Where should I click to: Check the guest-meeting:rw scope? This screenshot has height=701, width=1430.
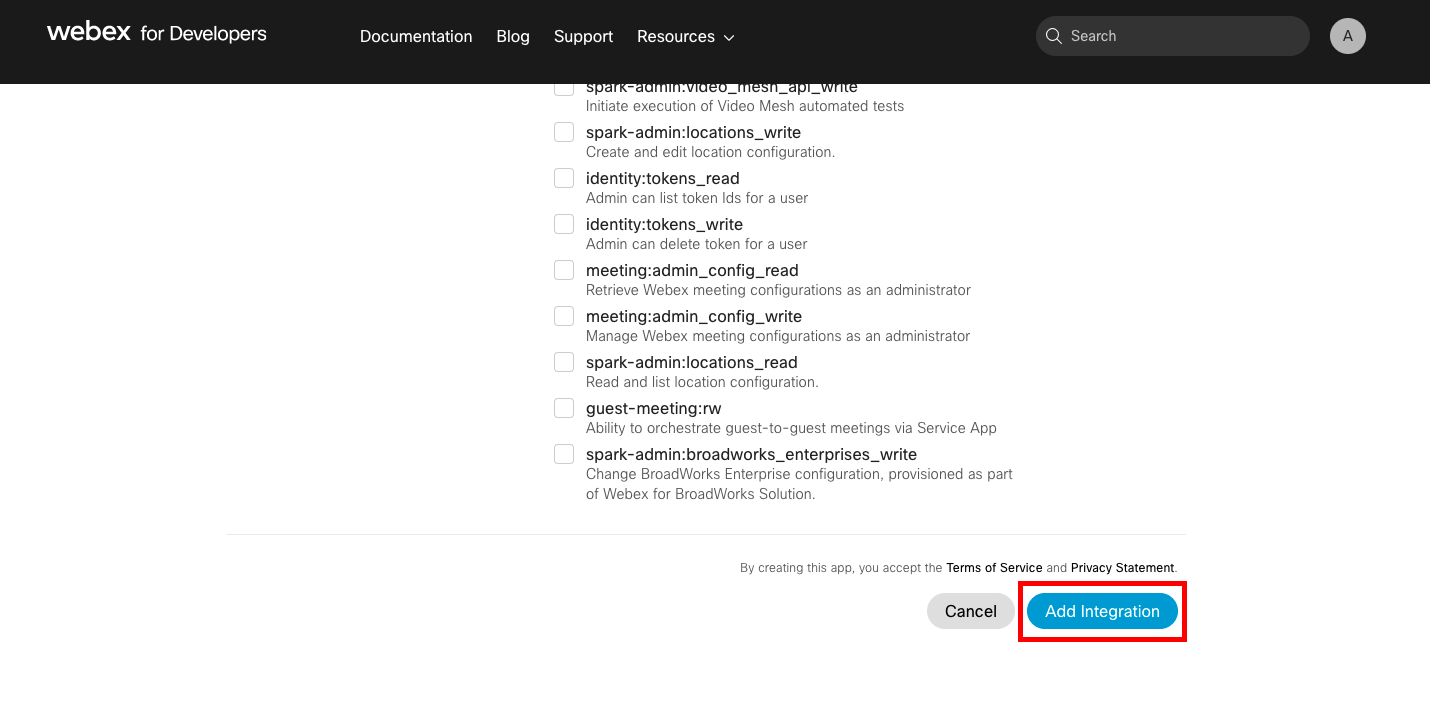pyautogui.click(x=564, y=407)
